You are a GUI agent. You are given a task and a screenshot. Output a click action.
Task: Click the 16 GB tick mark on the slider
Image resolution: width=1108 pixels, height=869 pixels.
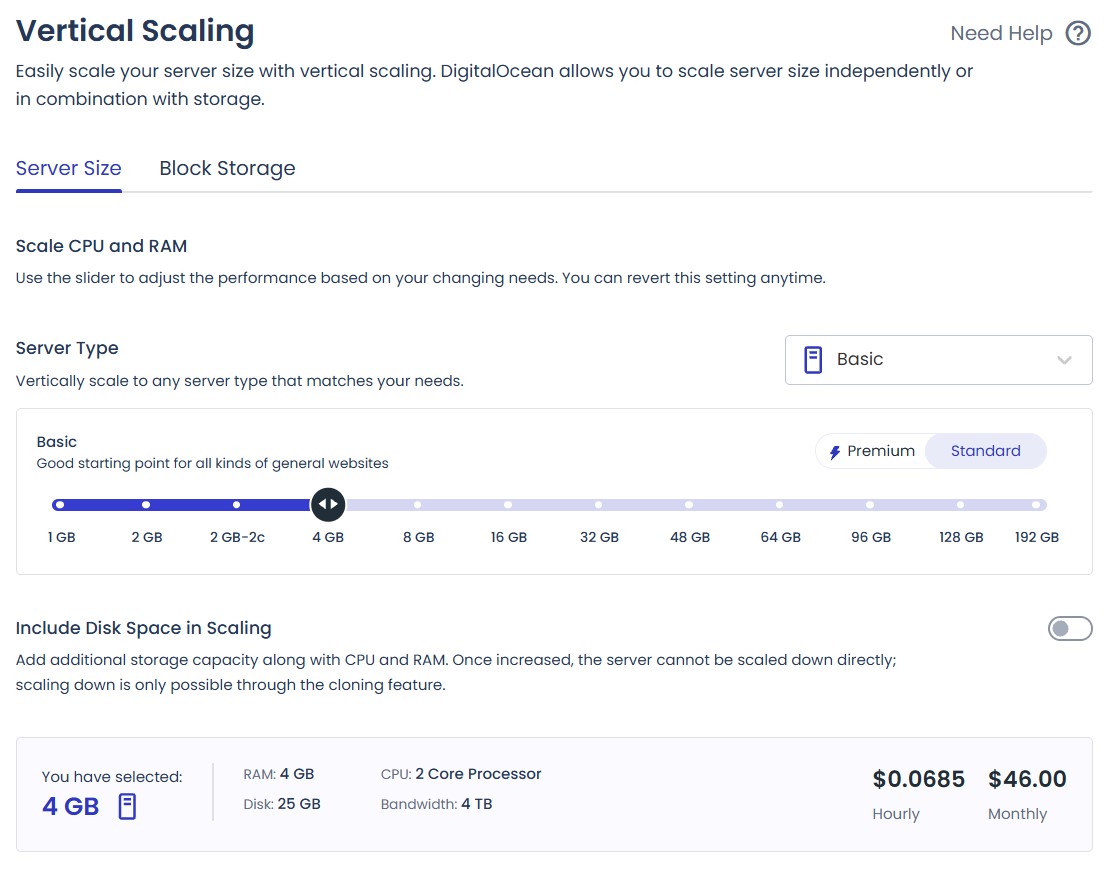[508, 504]
